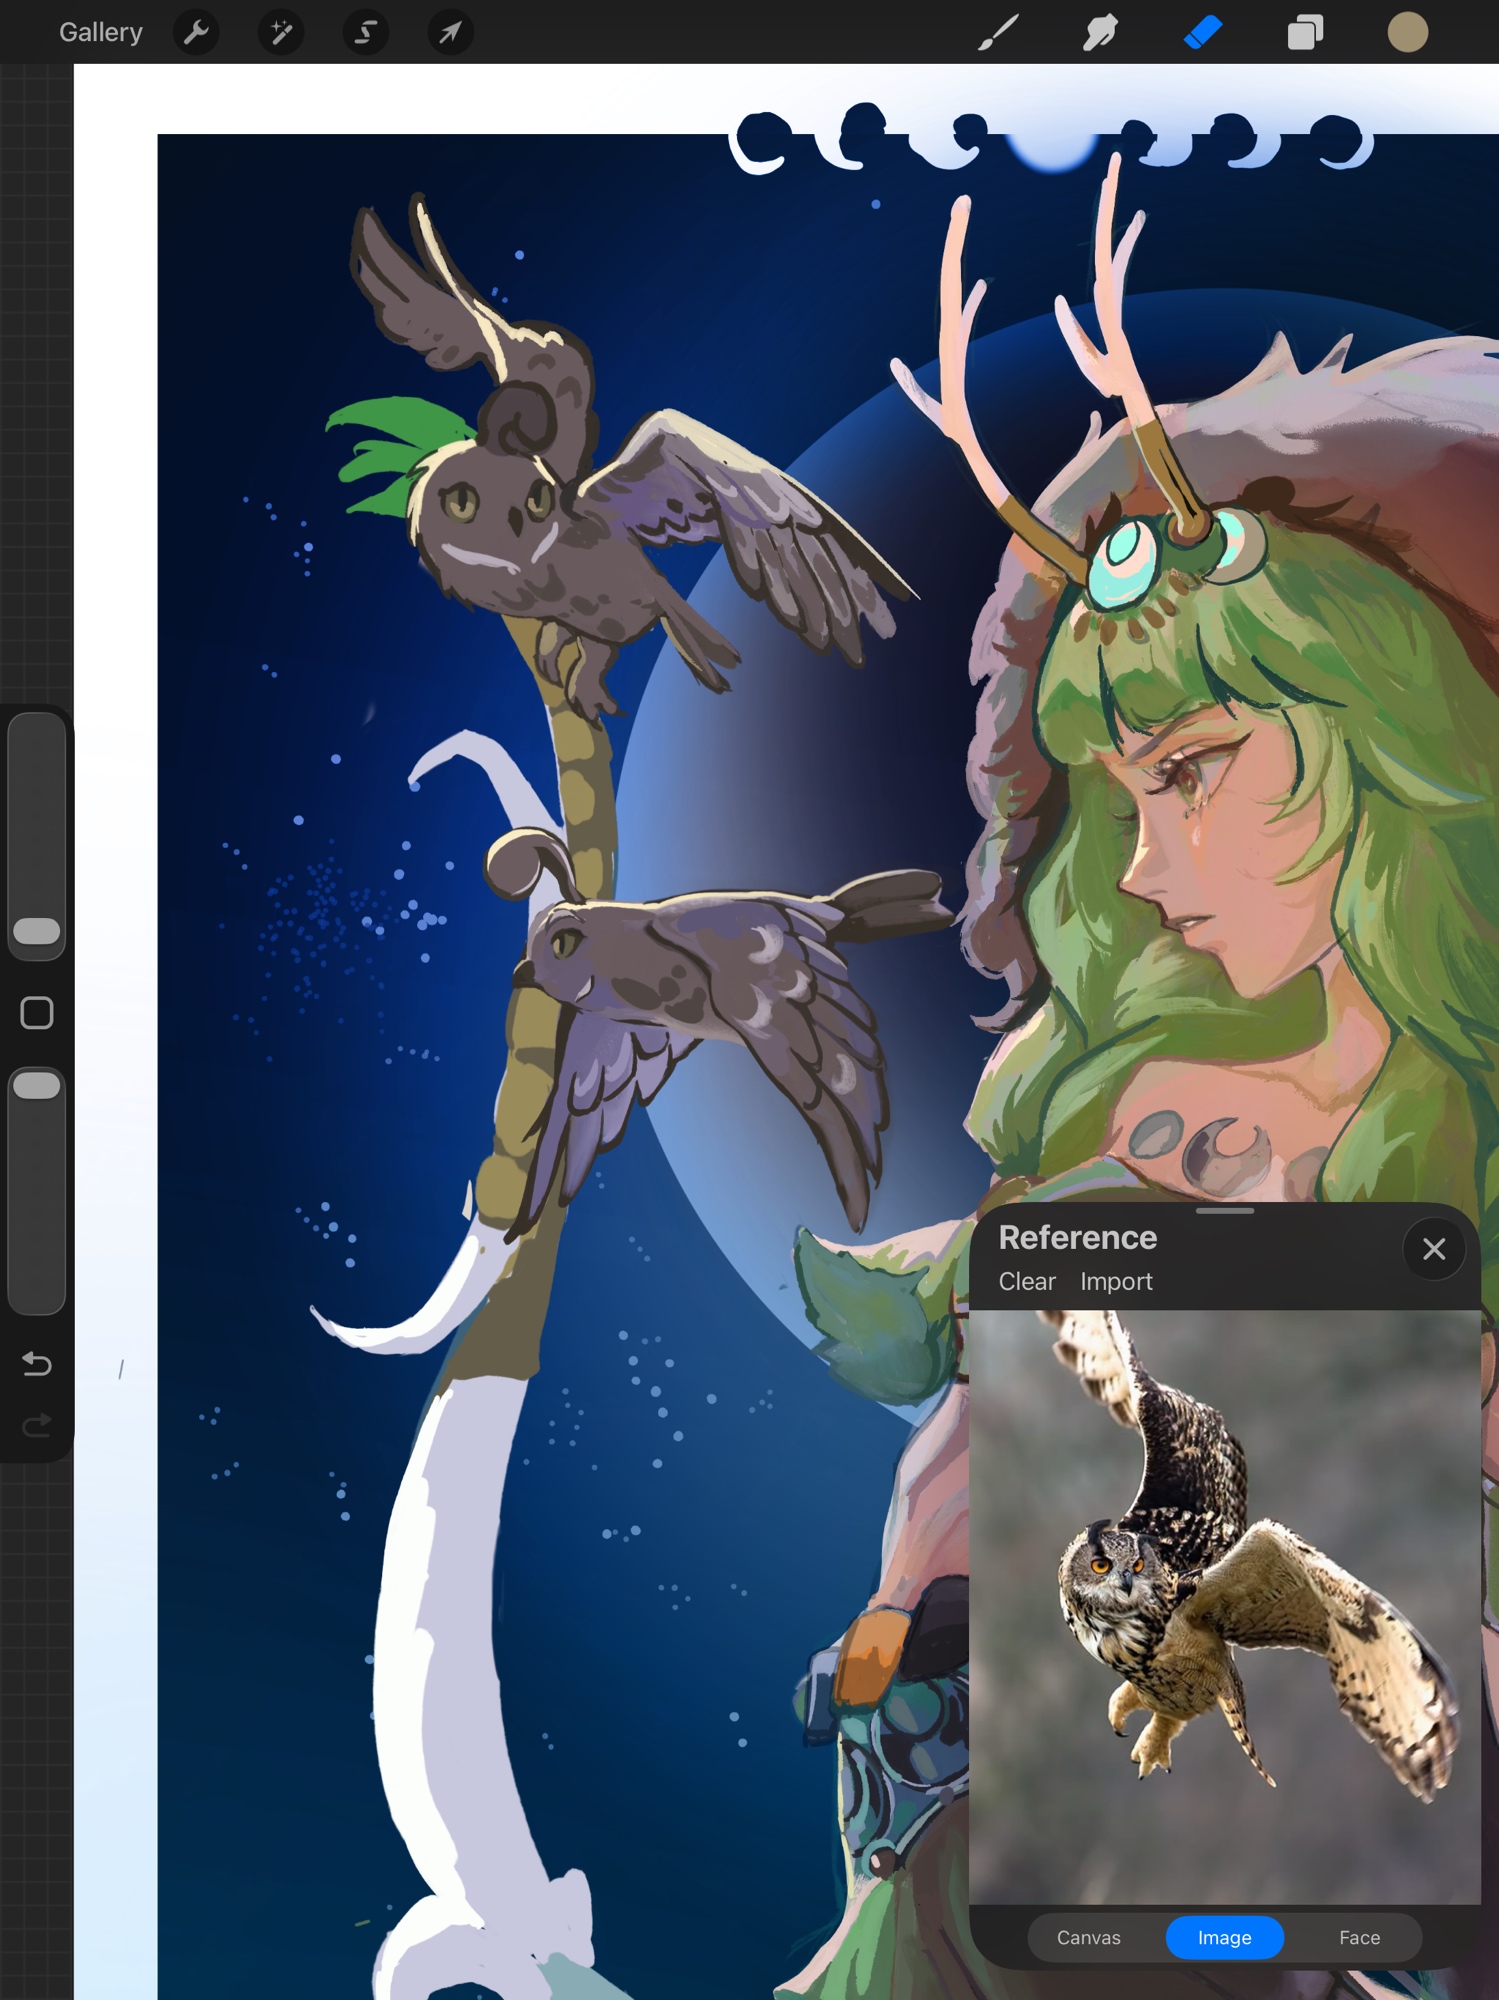Import a new reference image

[x=1116, y=1281]
